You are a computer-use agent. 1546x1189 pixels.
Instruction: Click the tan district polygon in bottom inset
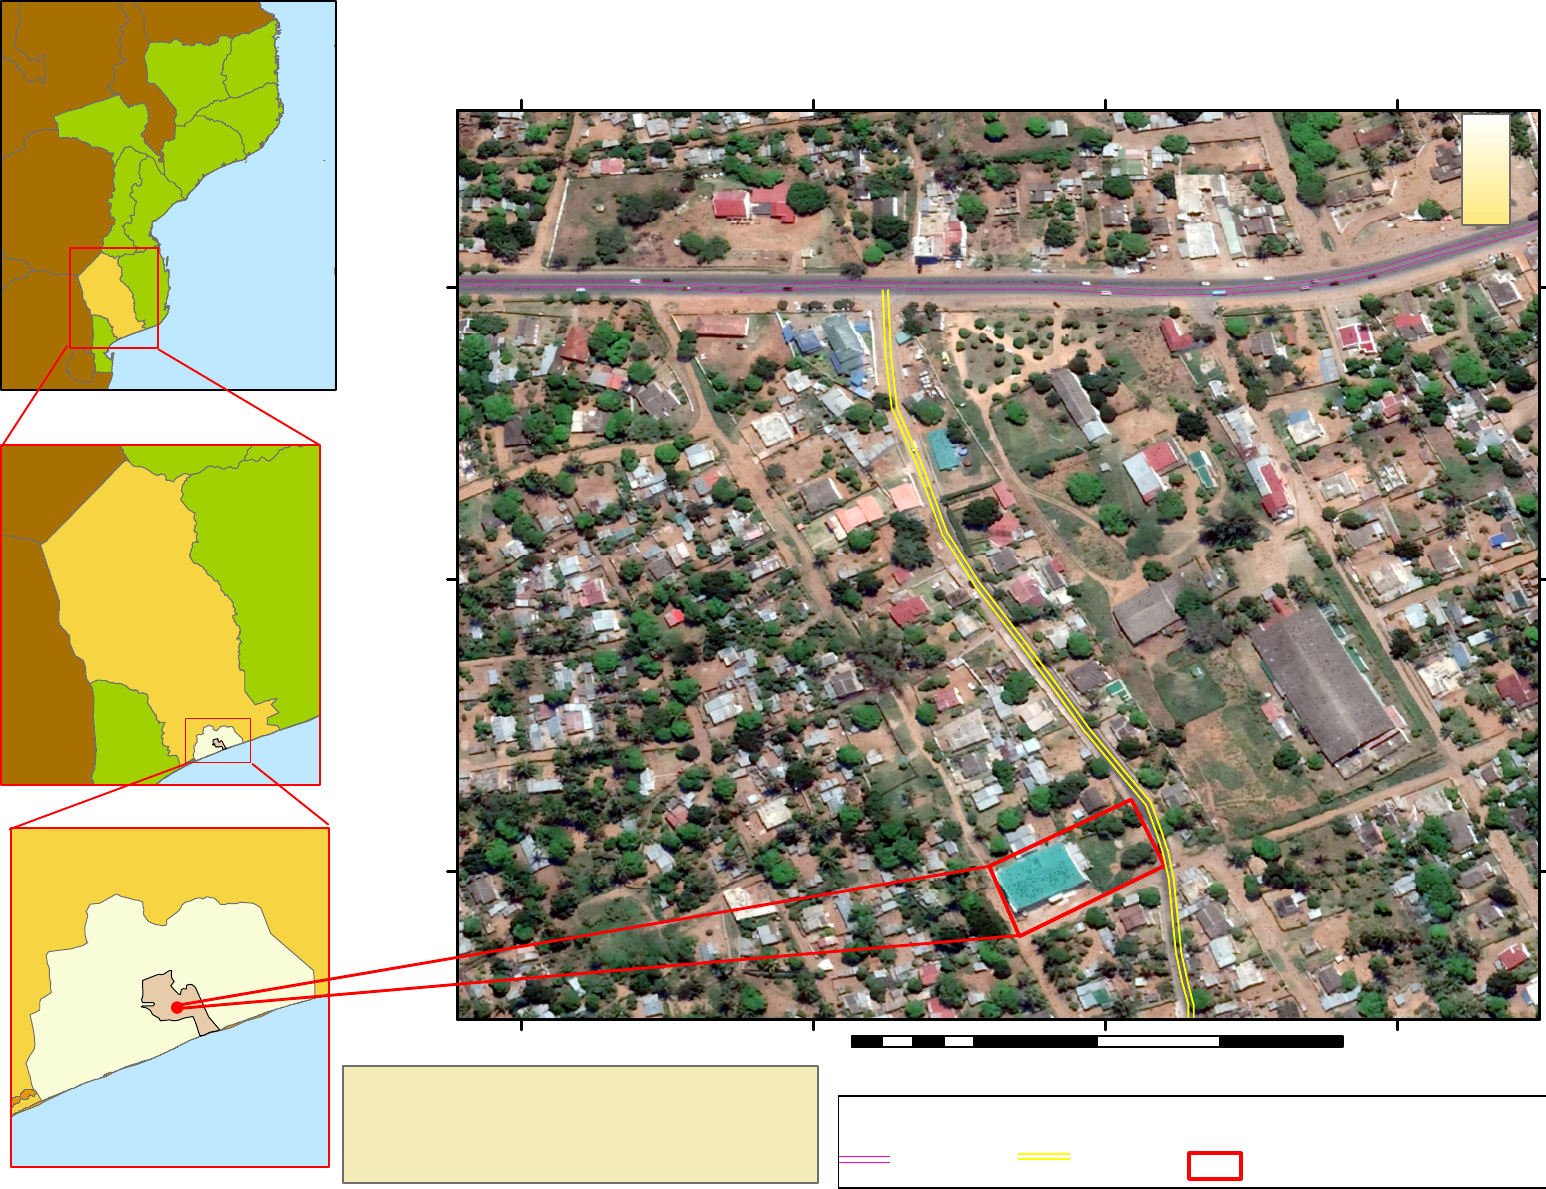pyautogui.click(x=170, y=993)
